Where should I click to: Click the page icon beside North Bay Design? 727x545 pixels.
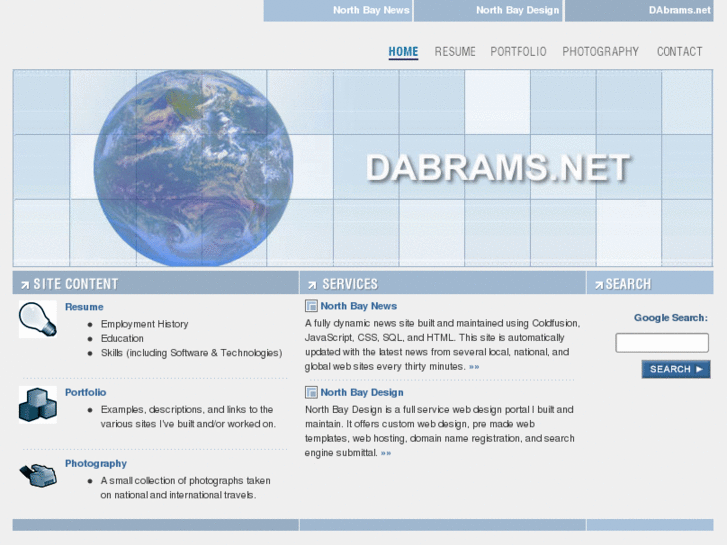[311, 392]
